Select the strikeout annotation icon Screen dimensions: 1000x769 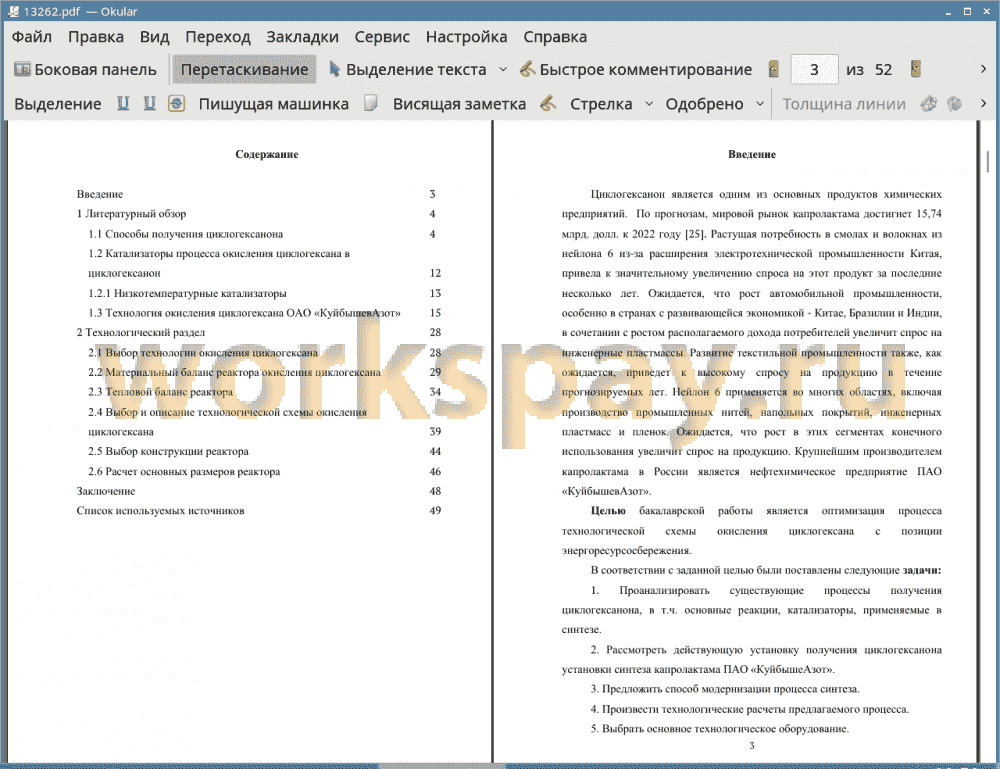pos(177,103)
